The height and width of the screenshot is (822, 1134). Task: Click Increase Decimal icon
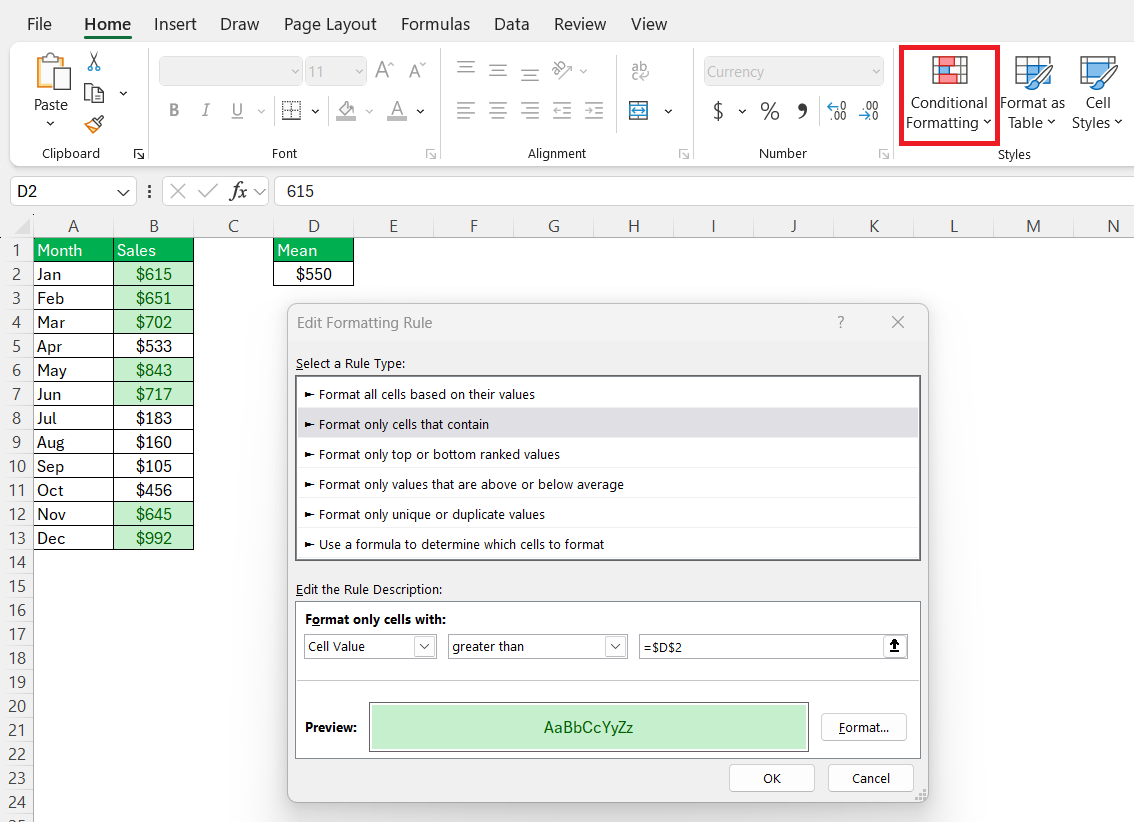[837, 111]
